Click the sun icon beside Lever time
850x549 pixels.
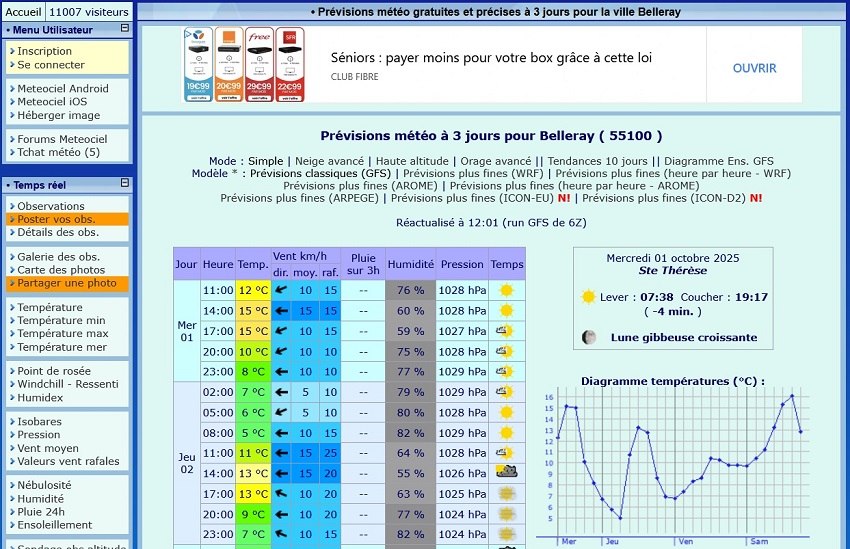point(589,297)
